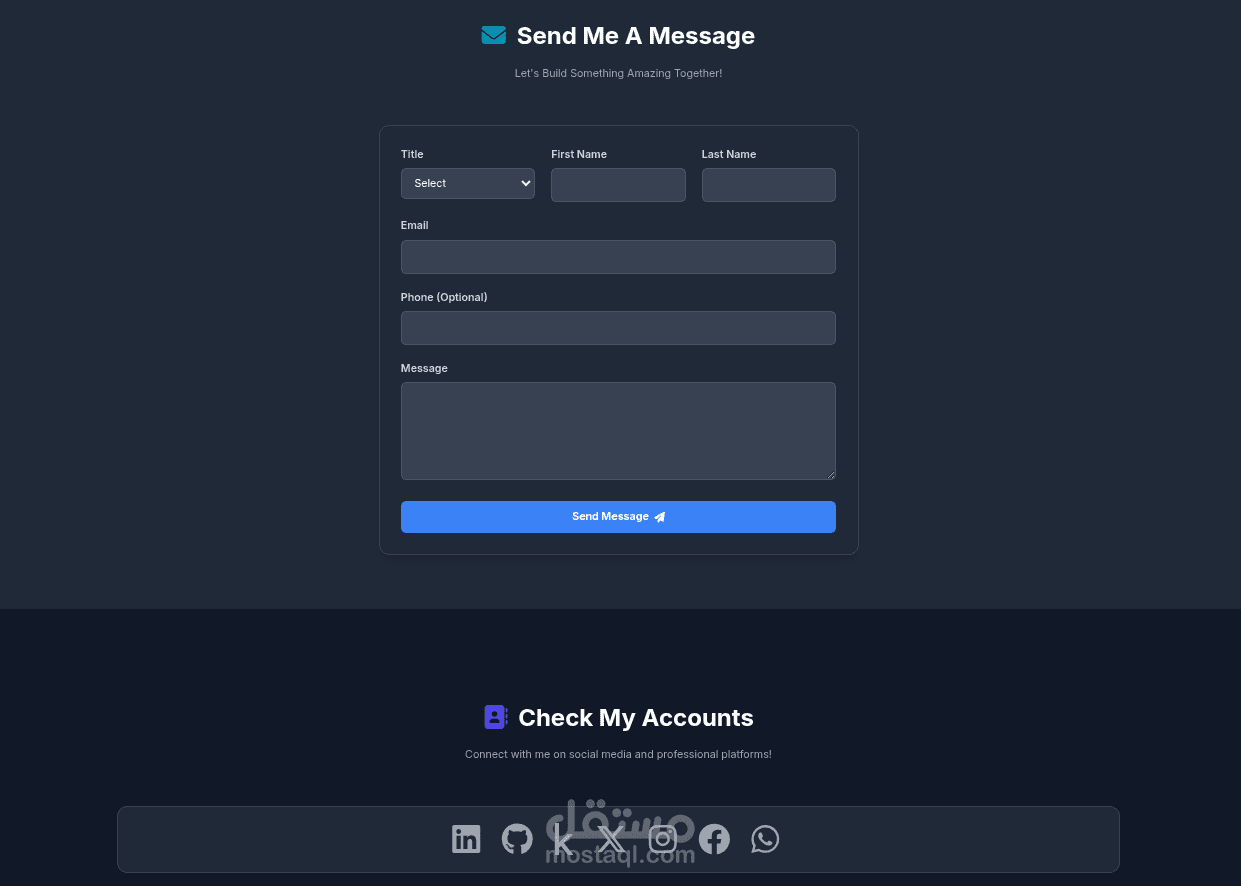Open the Facebook icon link
This screenshot has height=886, width=1241.
pyautogui.click(x=714, y=839)
